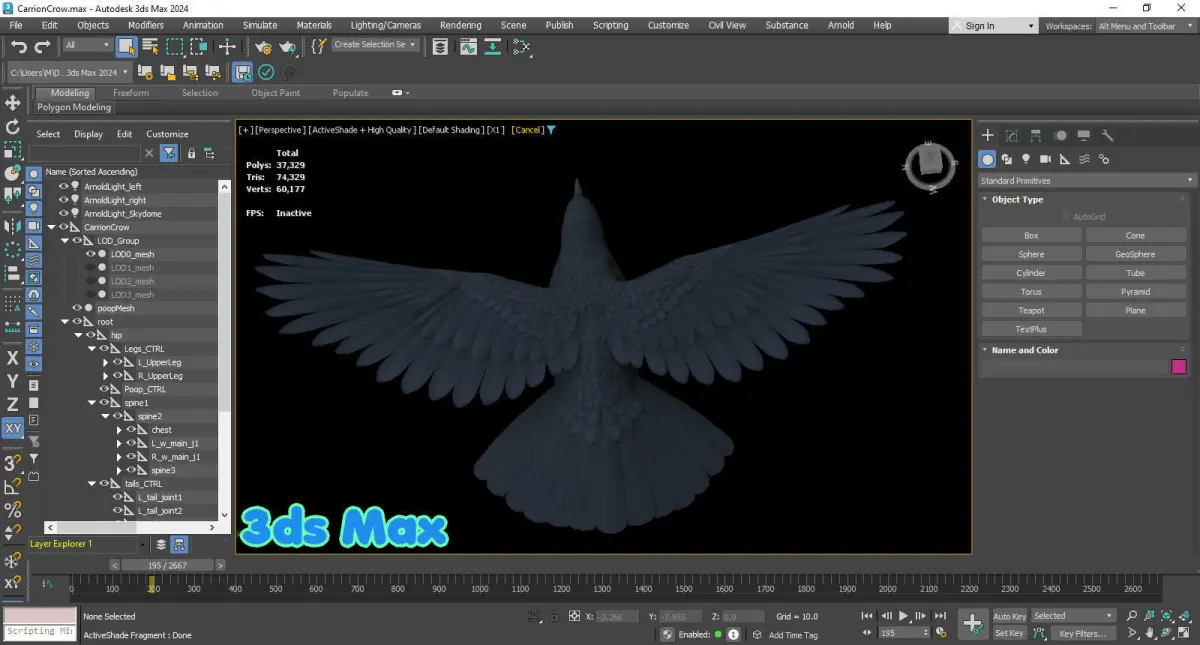Open the Hierarchy panel tab icon
This screenshot has height=645, width=1200.
coord(1036,135)
